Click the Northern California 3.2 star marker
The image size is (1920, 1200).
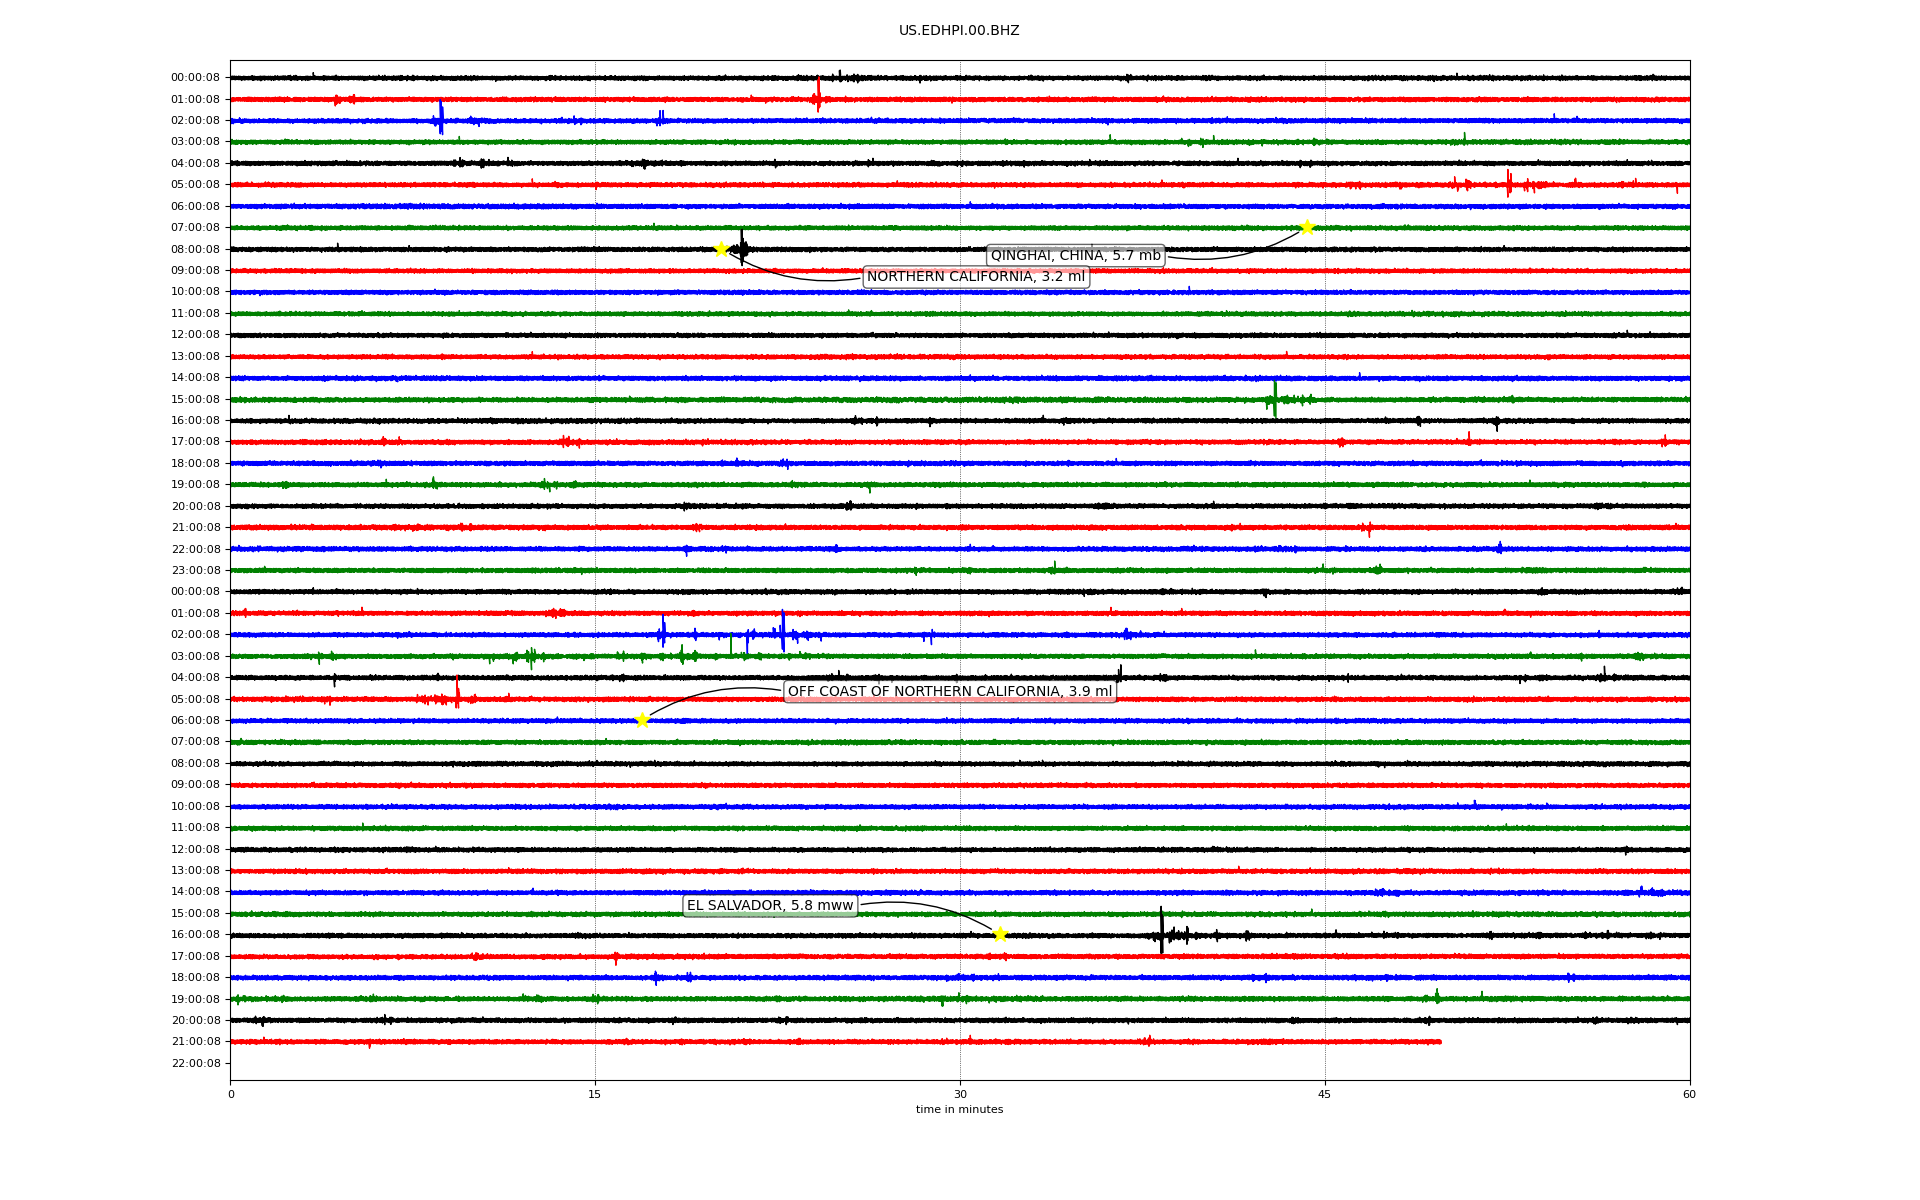(x=720, y=249)
